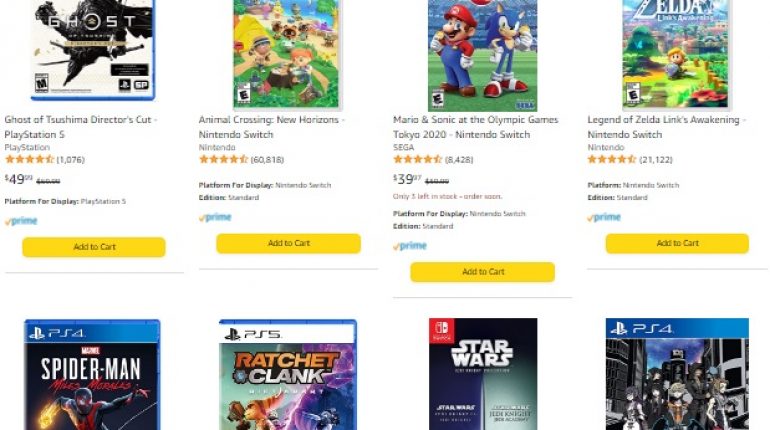Screen dimensions: 770x430
Task: Open the Ratchet & Clank PS5 cover image
Action: (288, 375)
